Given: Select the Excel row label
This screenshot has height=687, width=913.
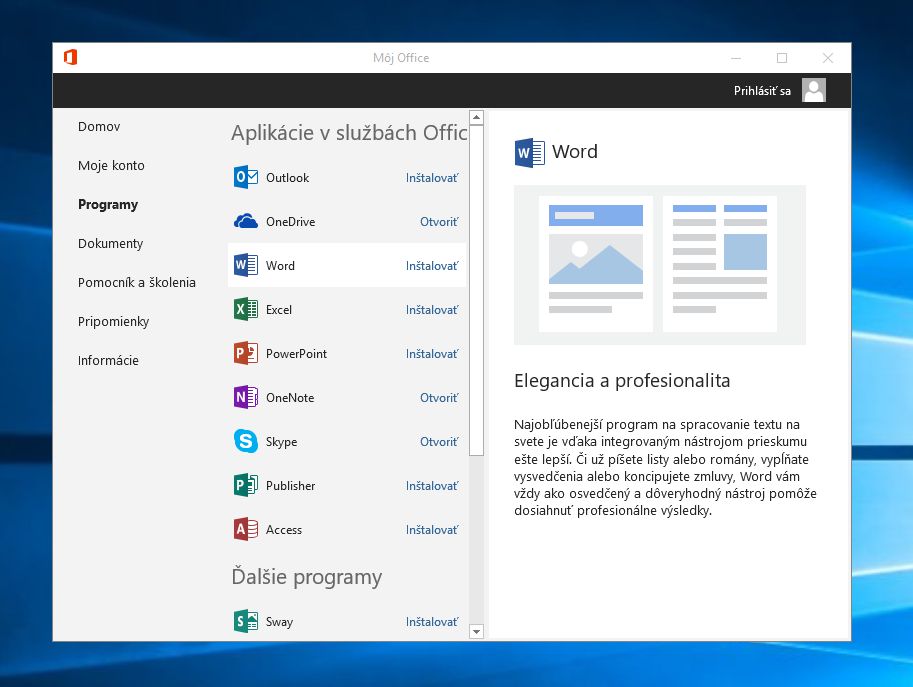Looking at the screenshot, I should click(x=279, y=310).
